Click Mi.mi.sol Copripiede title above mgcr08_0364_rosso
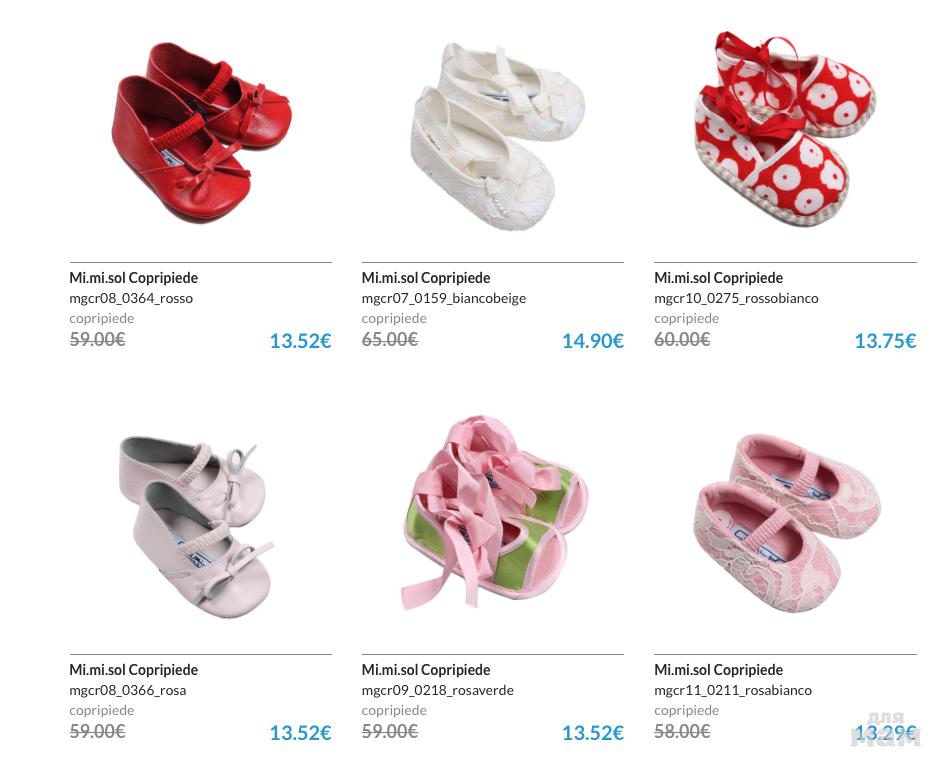 [x=134, y=278]
